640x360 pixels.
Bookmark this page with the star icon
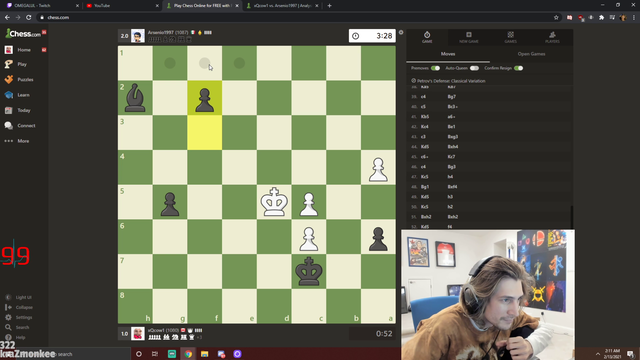pos(556,17)
